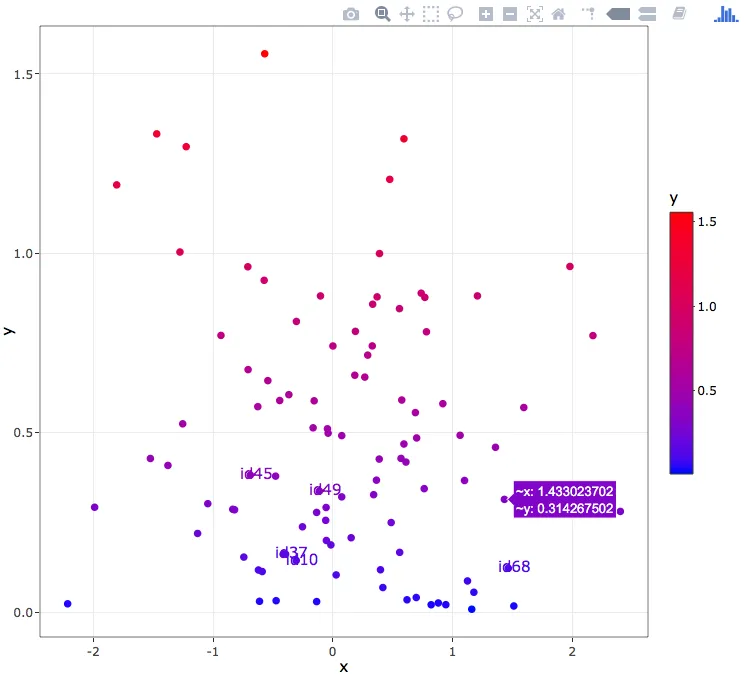Screen dimensions: 755x689
Task: Click the Zoom In plus button
Action: click(486, 14)
